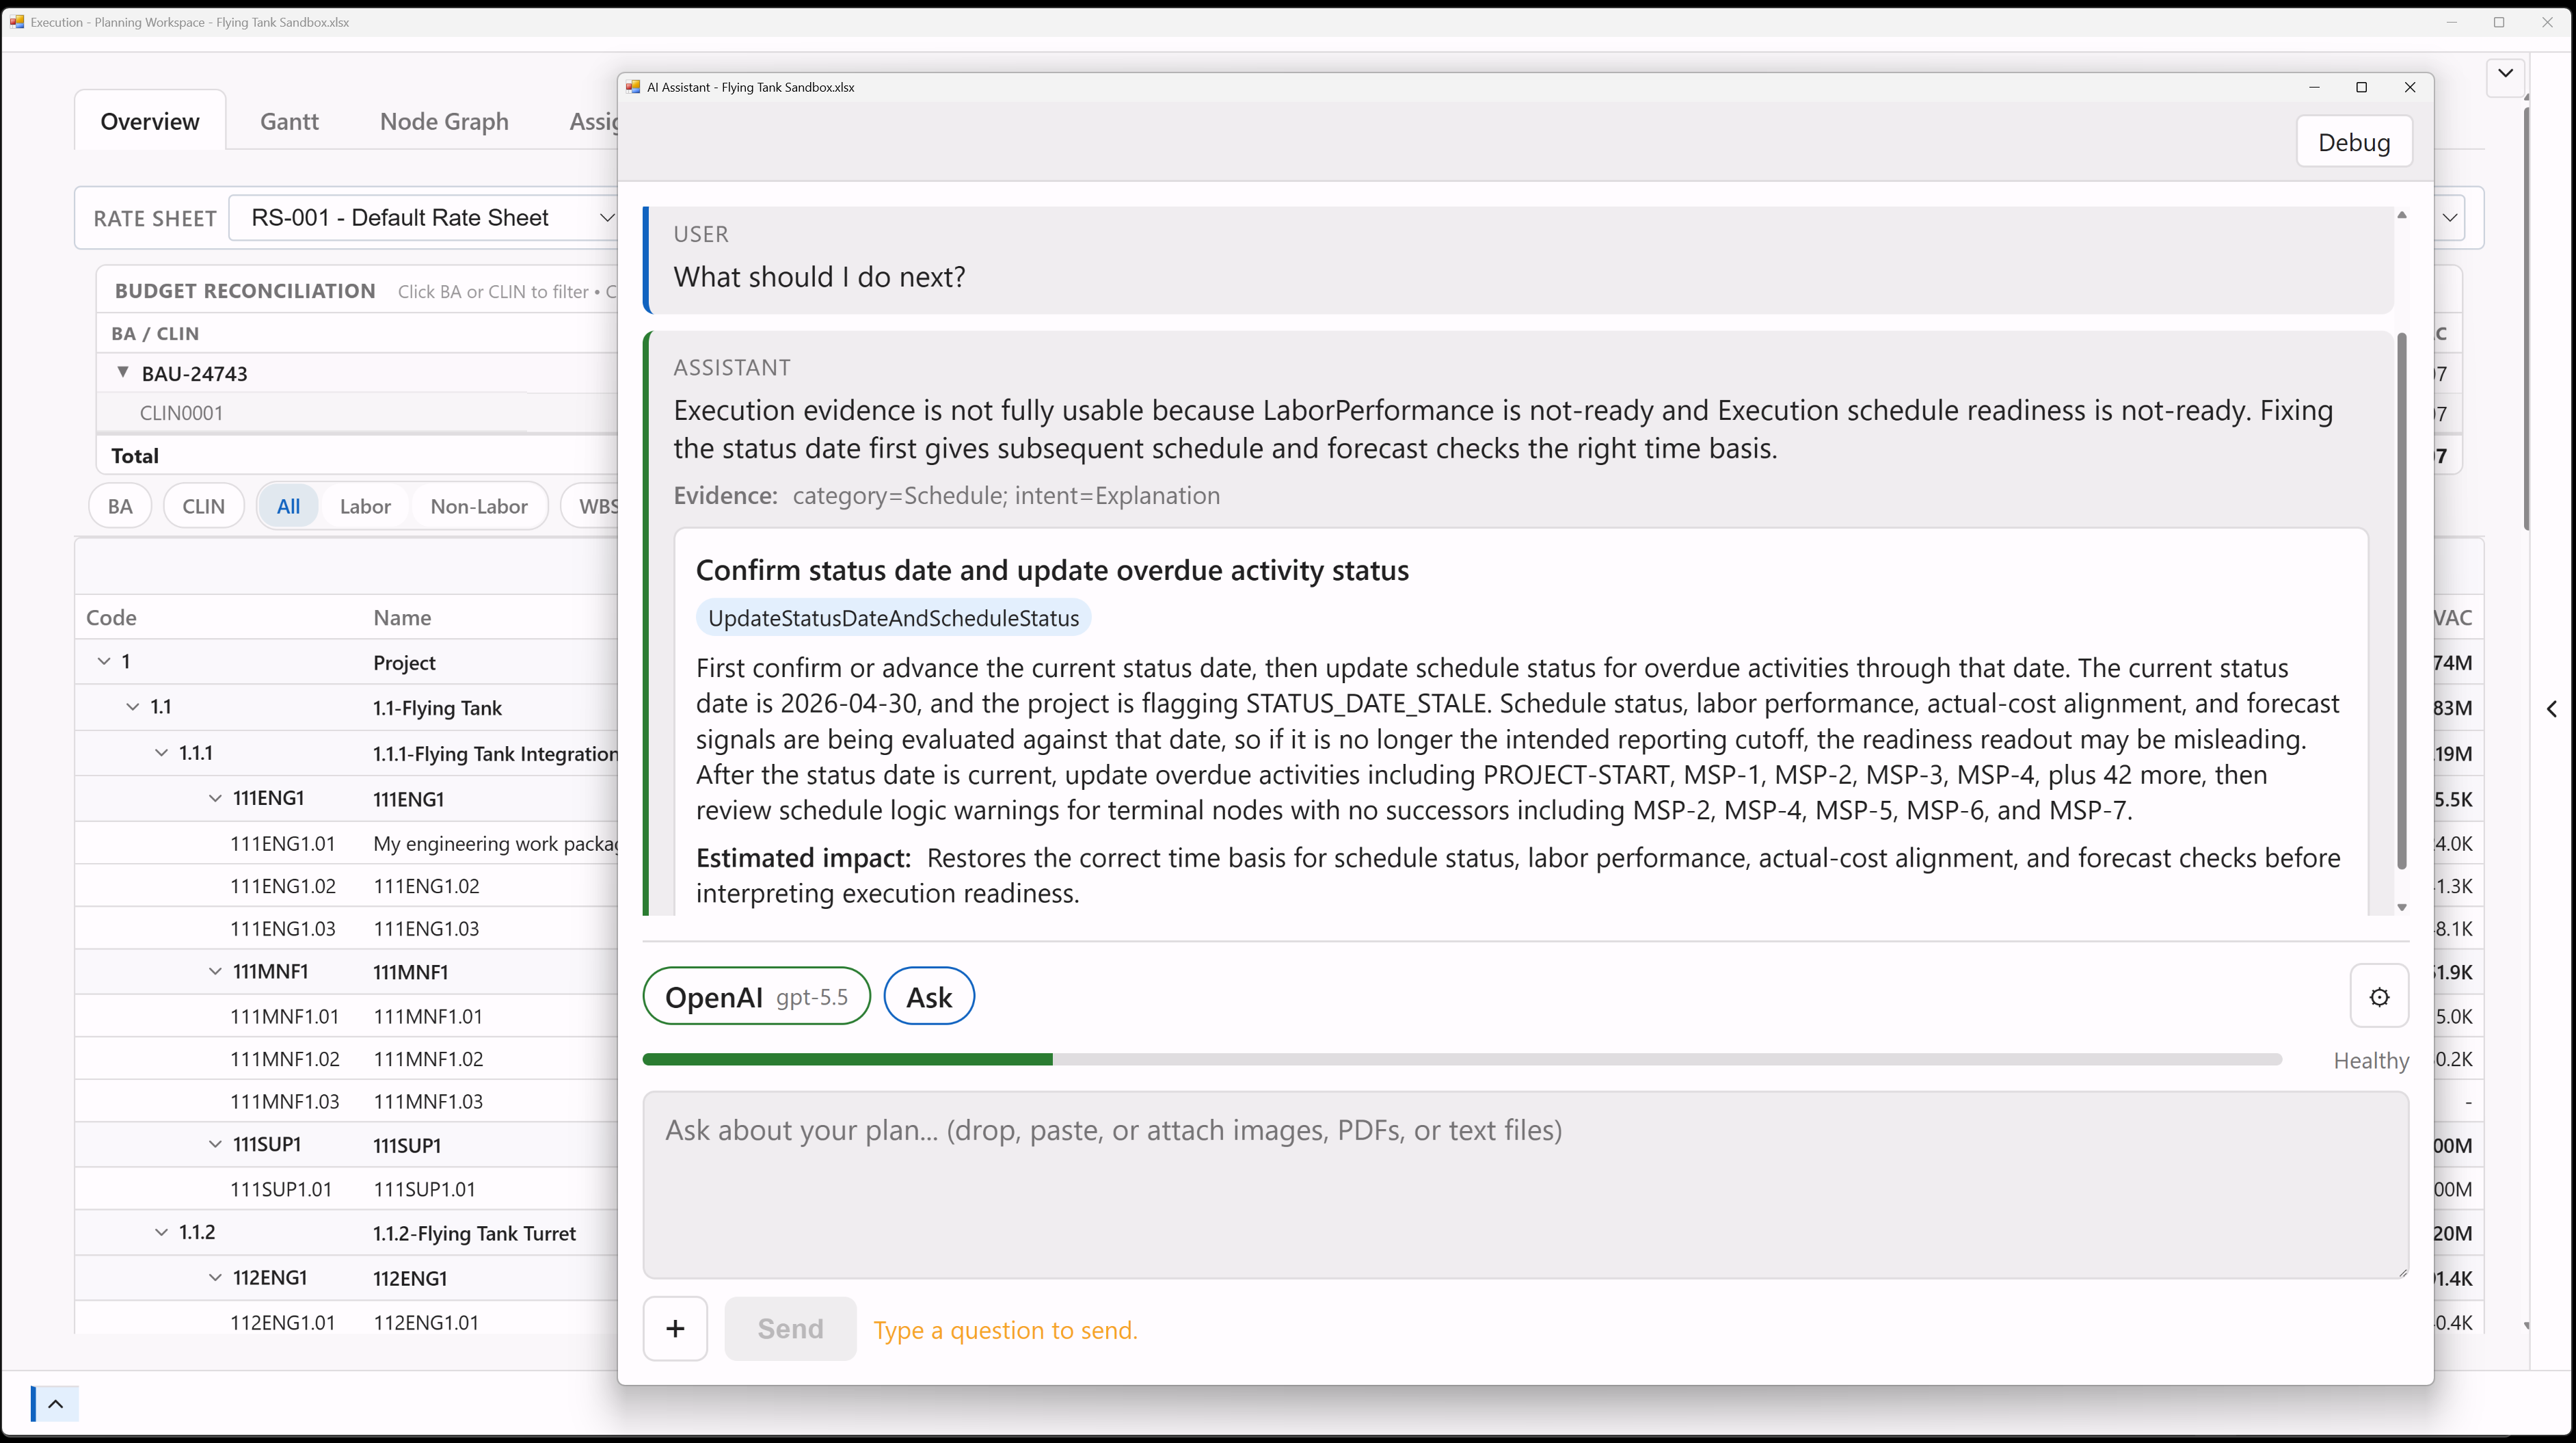Click the user message 'What should I do next?'
Screen dimensions: 2576x1443
pyautogui.click(x=819, y=277)
